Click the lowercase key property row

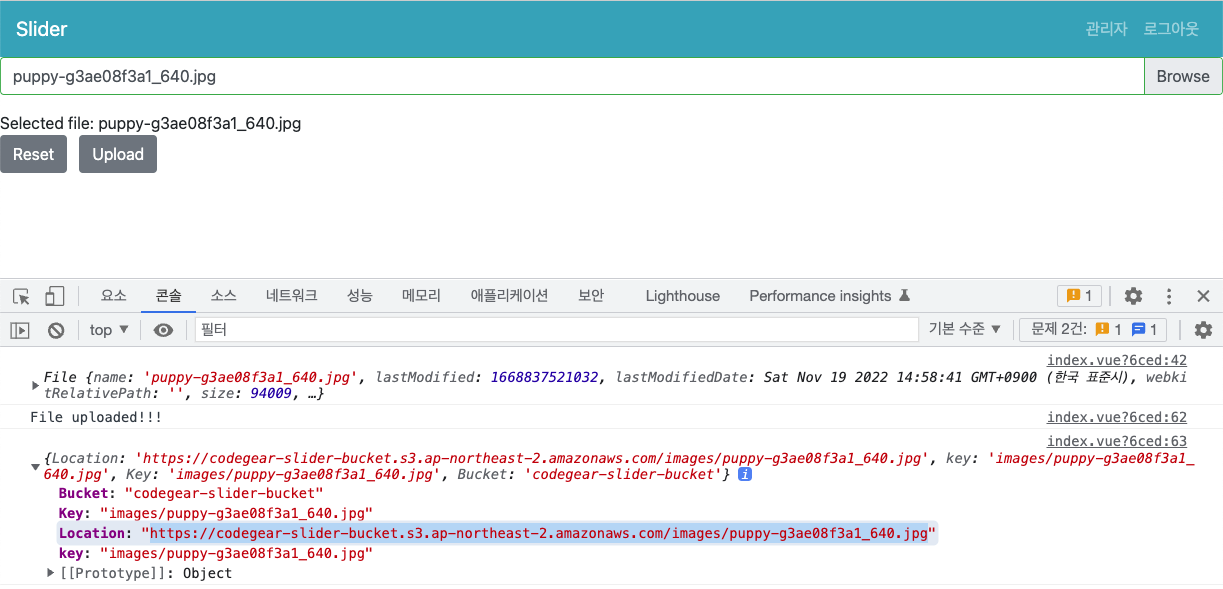[215, 553]
